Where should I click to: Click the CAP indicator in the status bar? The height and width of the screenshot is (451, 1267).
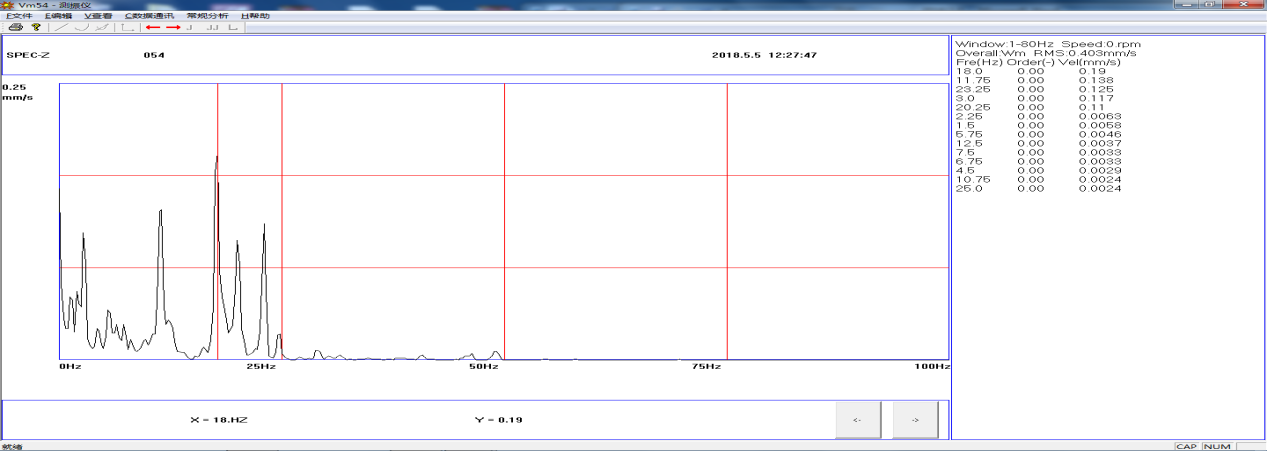[1187, 446]
